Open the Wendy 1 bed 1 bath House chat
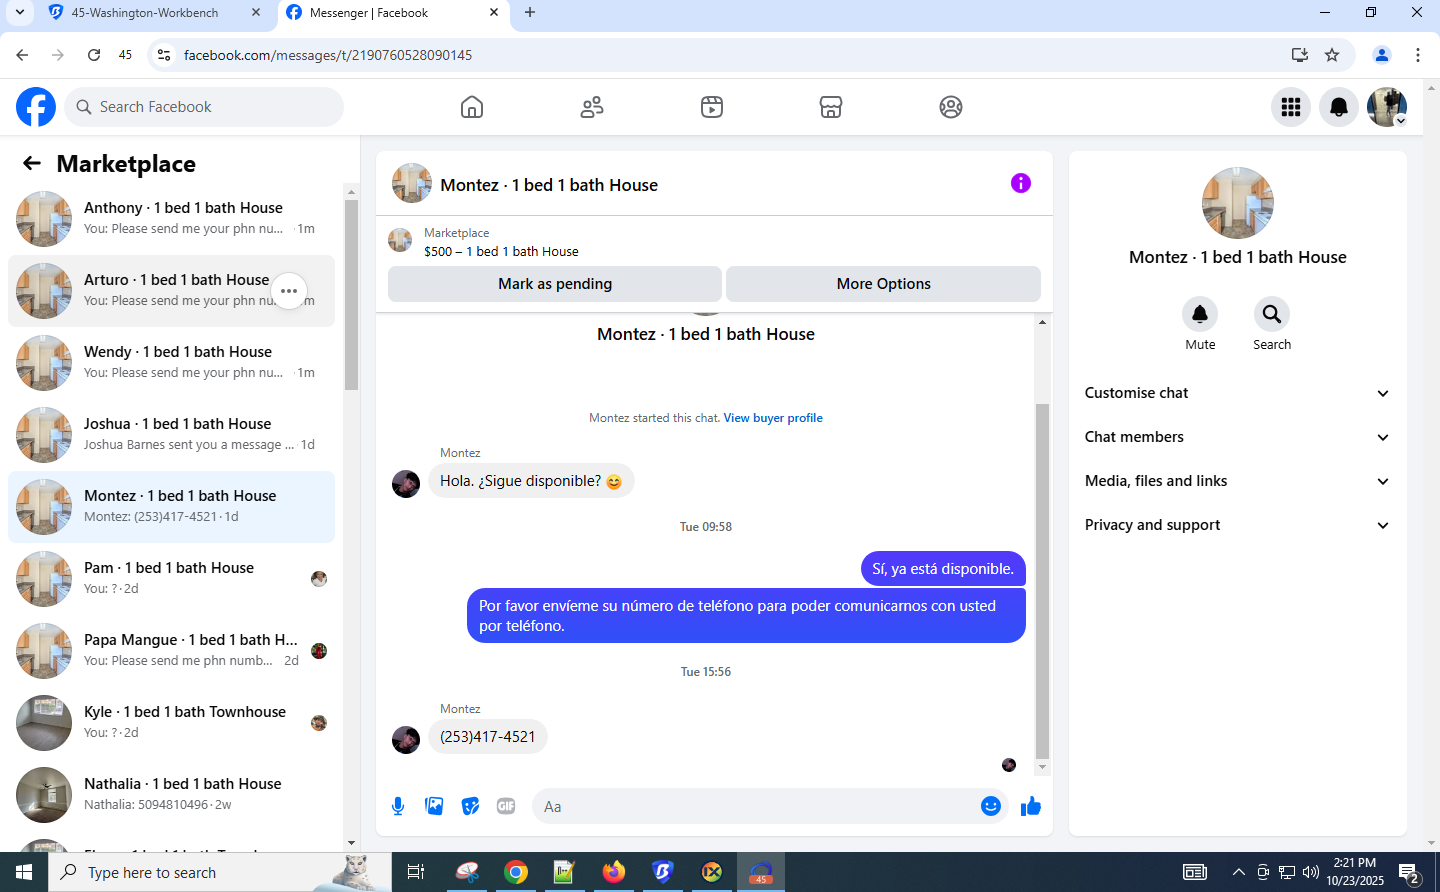Viewport: 1440px width, 892px height. tap(172, 363)
